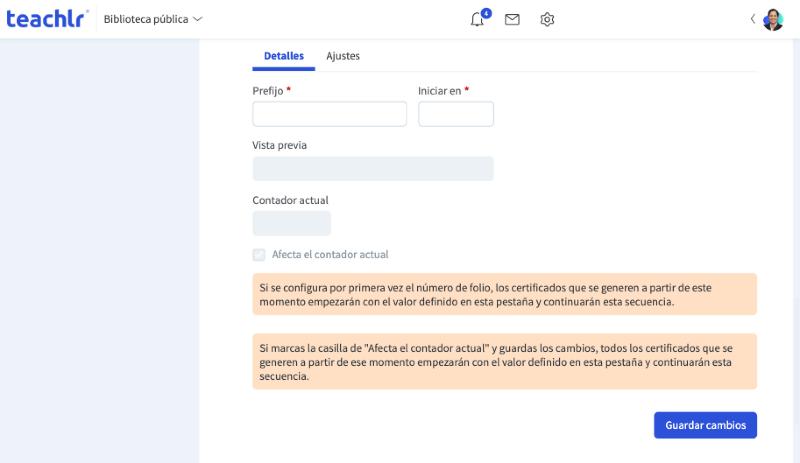
Task: Click the Contador actual label
Action: (x=290, y=200)
